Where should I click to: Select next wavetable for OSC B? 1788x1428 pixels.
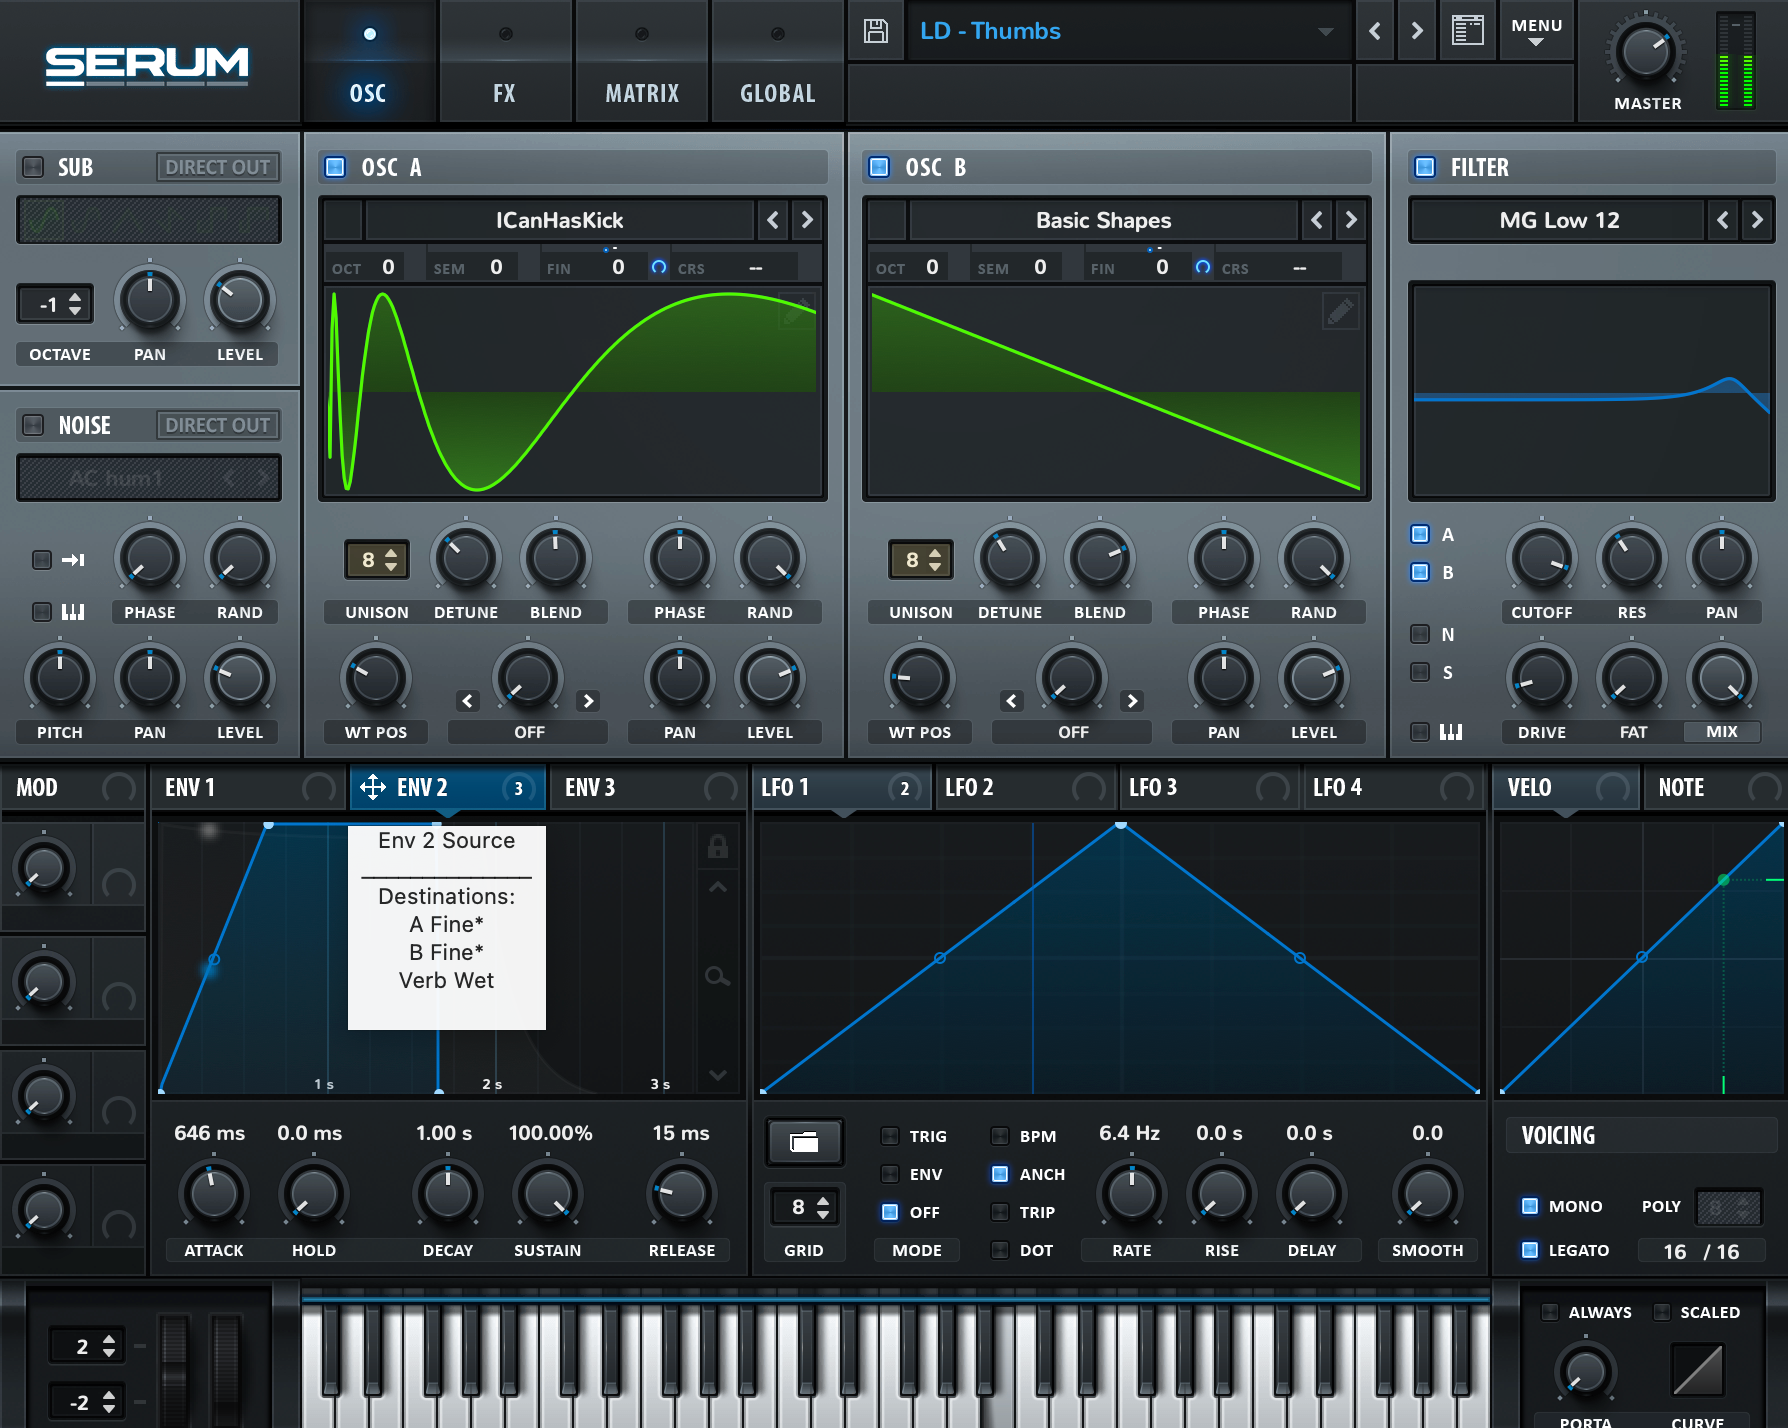coord(1351,220)
